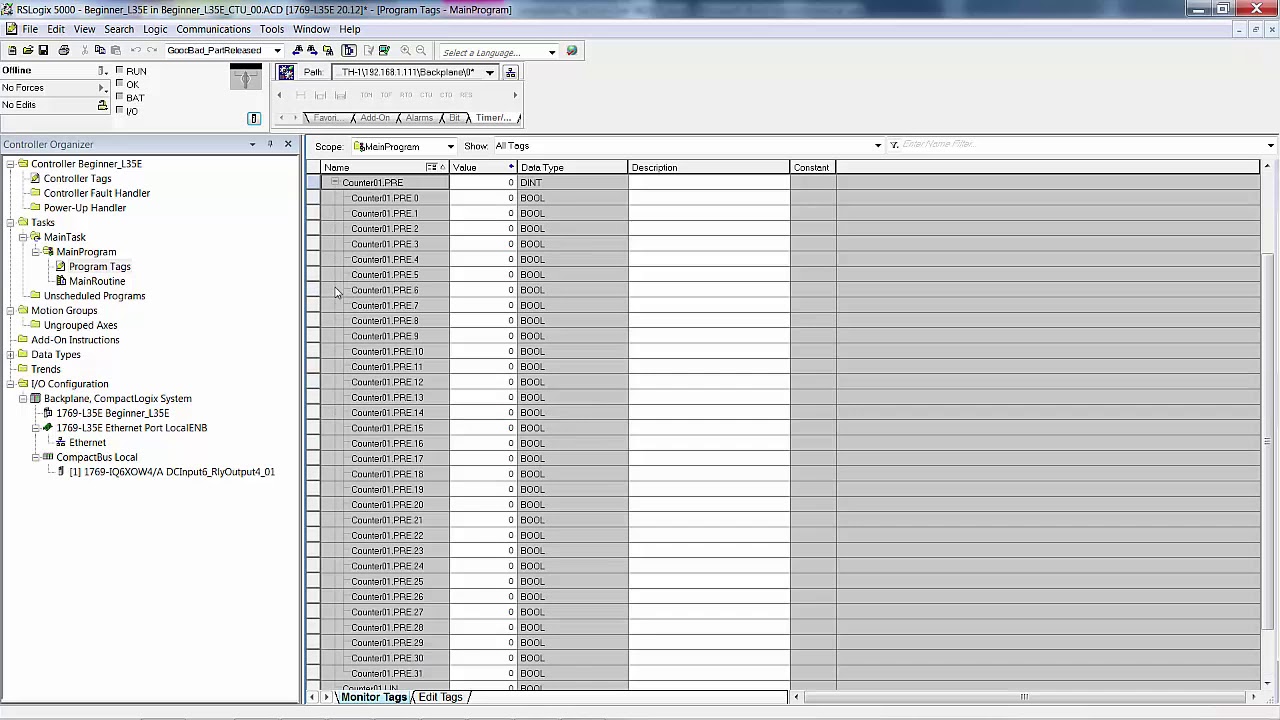The width and height of the screenshot is (1280, 720).
Task: Click the Zoom Out magnifier icon
Action: pos(421,51)
